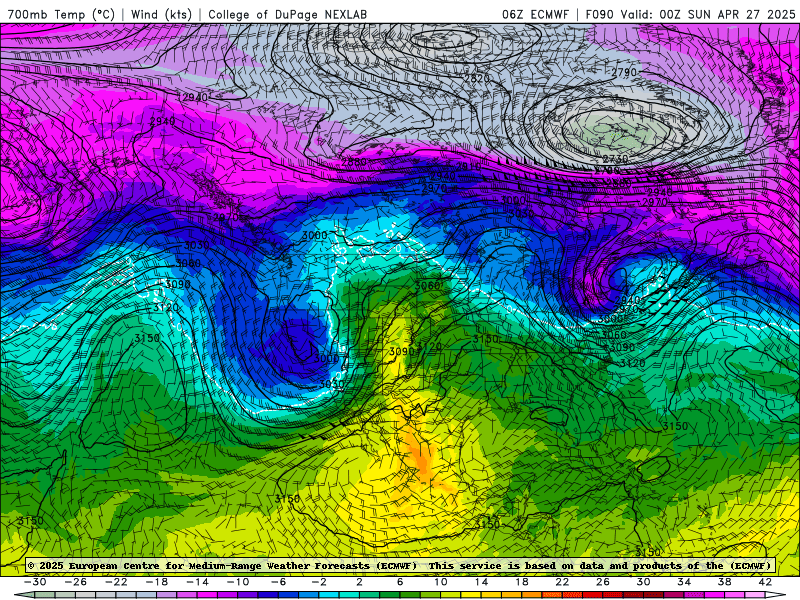Screen dimensions: 800x600
Task: Click the 34 color scale label
Action: pos(684,582)
